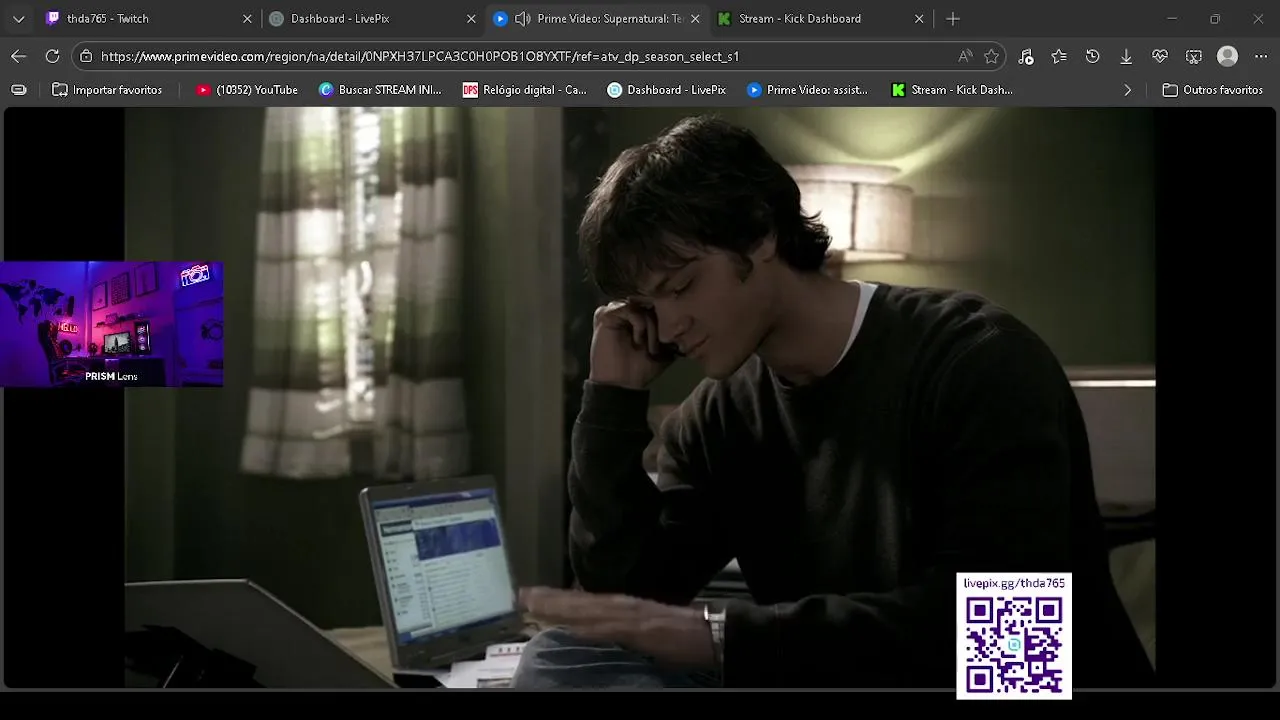Viewport: 1280px width, 720px height.
Task: Expand the Outros favoritos folder
Action: tap(1212, 90)
